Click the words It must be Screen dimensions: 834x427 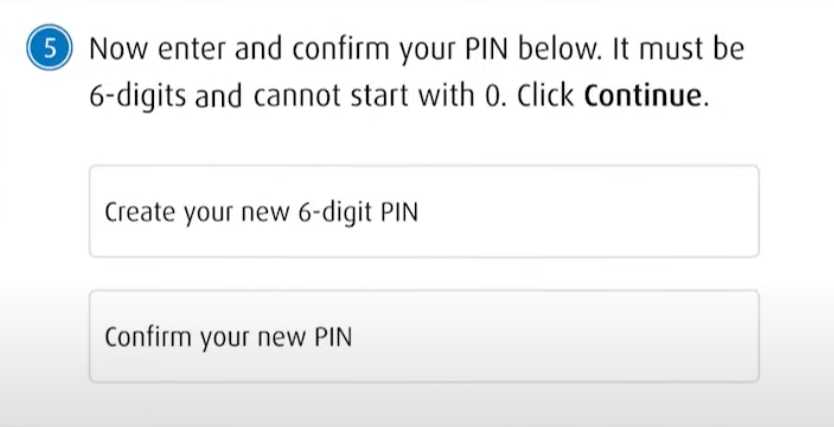point(675,50)
